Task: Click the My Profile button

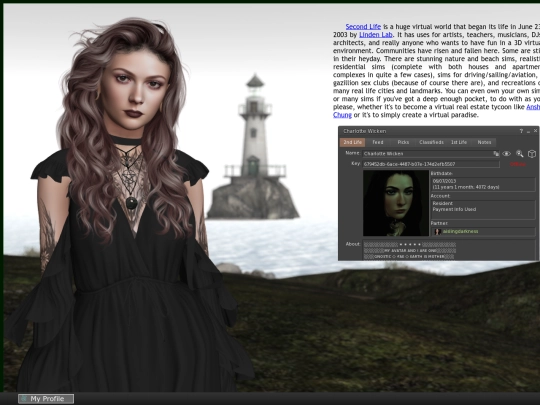Action: pyautogui.click(x=46, y=399)
